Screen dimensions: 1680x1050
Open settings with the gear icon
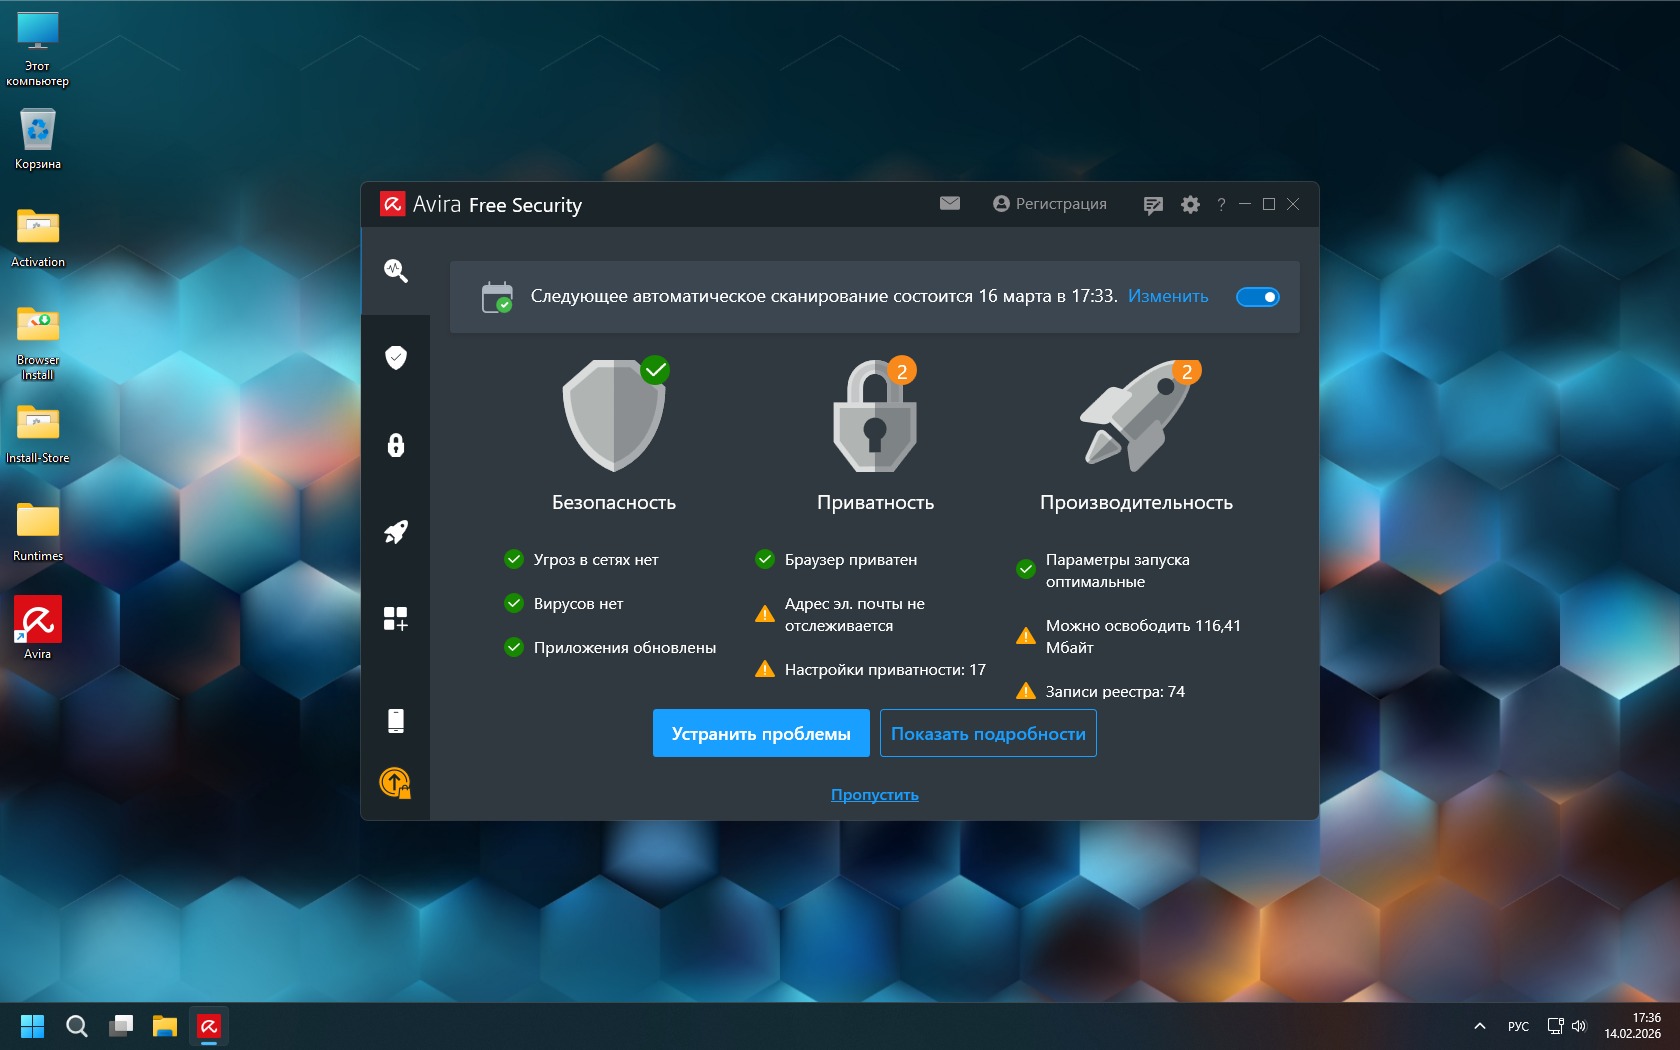(x=1190, y=205)
